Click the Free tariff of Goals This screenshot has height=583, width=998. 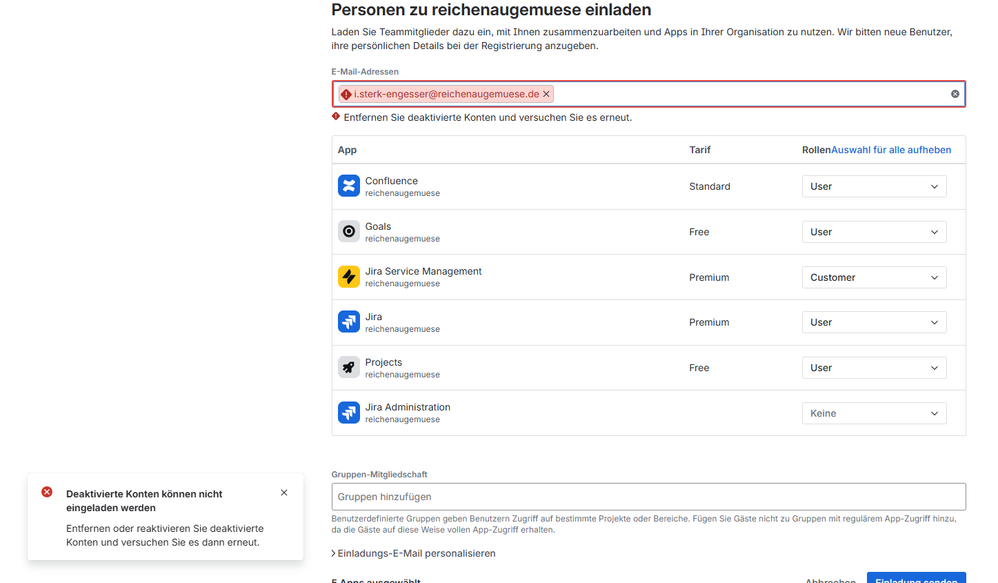coord(699,232)
